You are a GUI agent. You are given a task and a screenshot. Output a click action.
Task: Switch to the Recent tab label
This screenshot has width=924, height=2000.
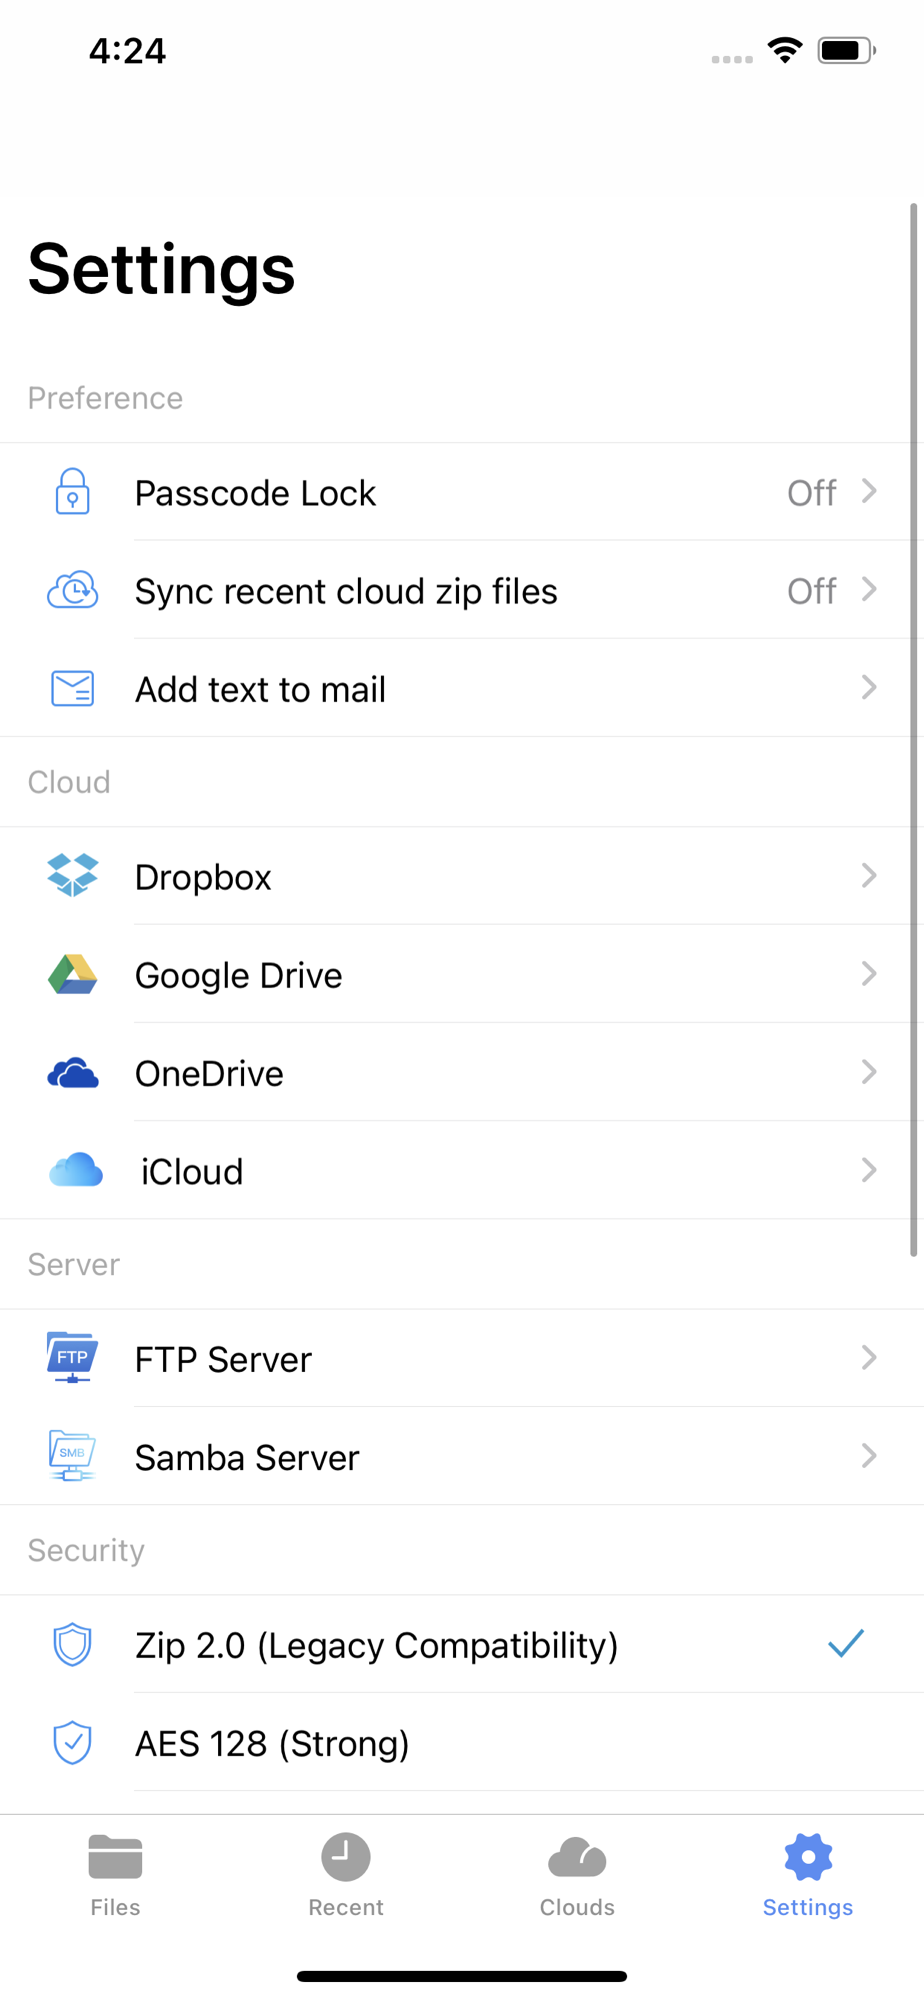tap(346, 1907)
